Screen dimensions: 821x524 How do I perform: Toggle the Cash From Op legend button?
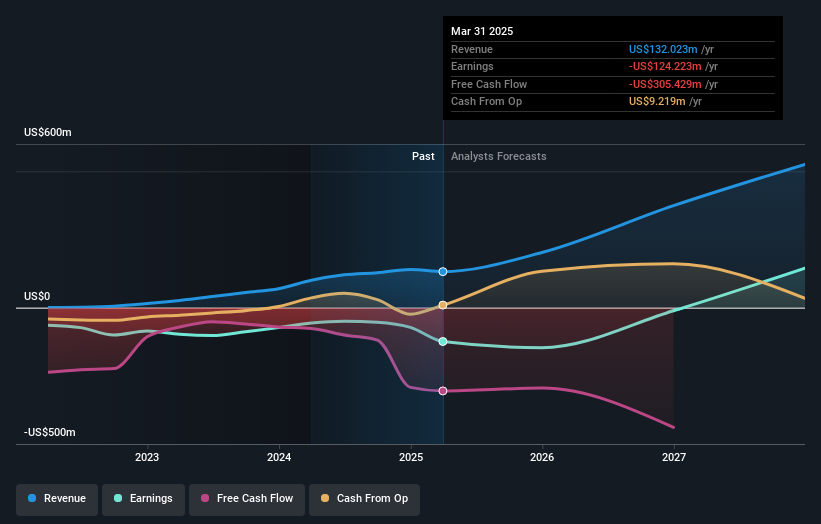point(364,499)
